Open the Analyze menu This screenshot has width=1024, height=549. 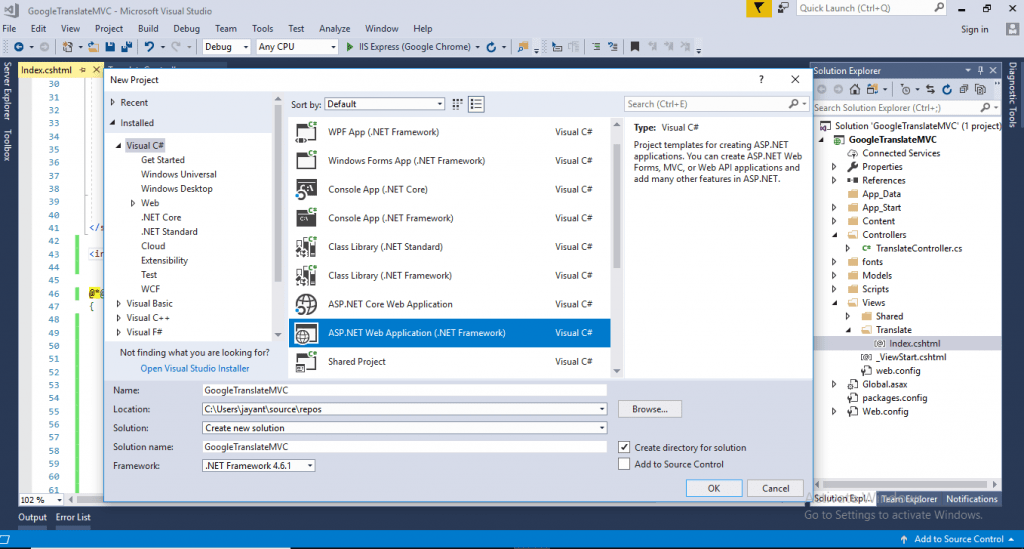point(334,29)
